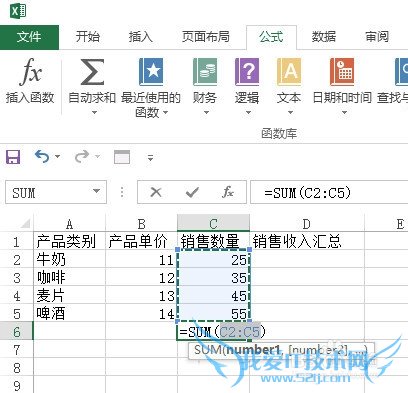Image resolution: width=408 pixels, height=393 pixels.
Task: Click cell A5 containing 啤酒
Action: pos(69,313)
